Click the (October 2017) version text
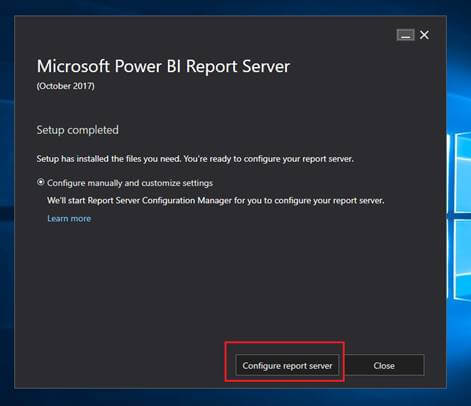This screenshot has height=406, width=471. (65, 86)
